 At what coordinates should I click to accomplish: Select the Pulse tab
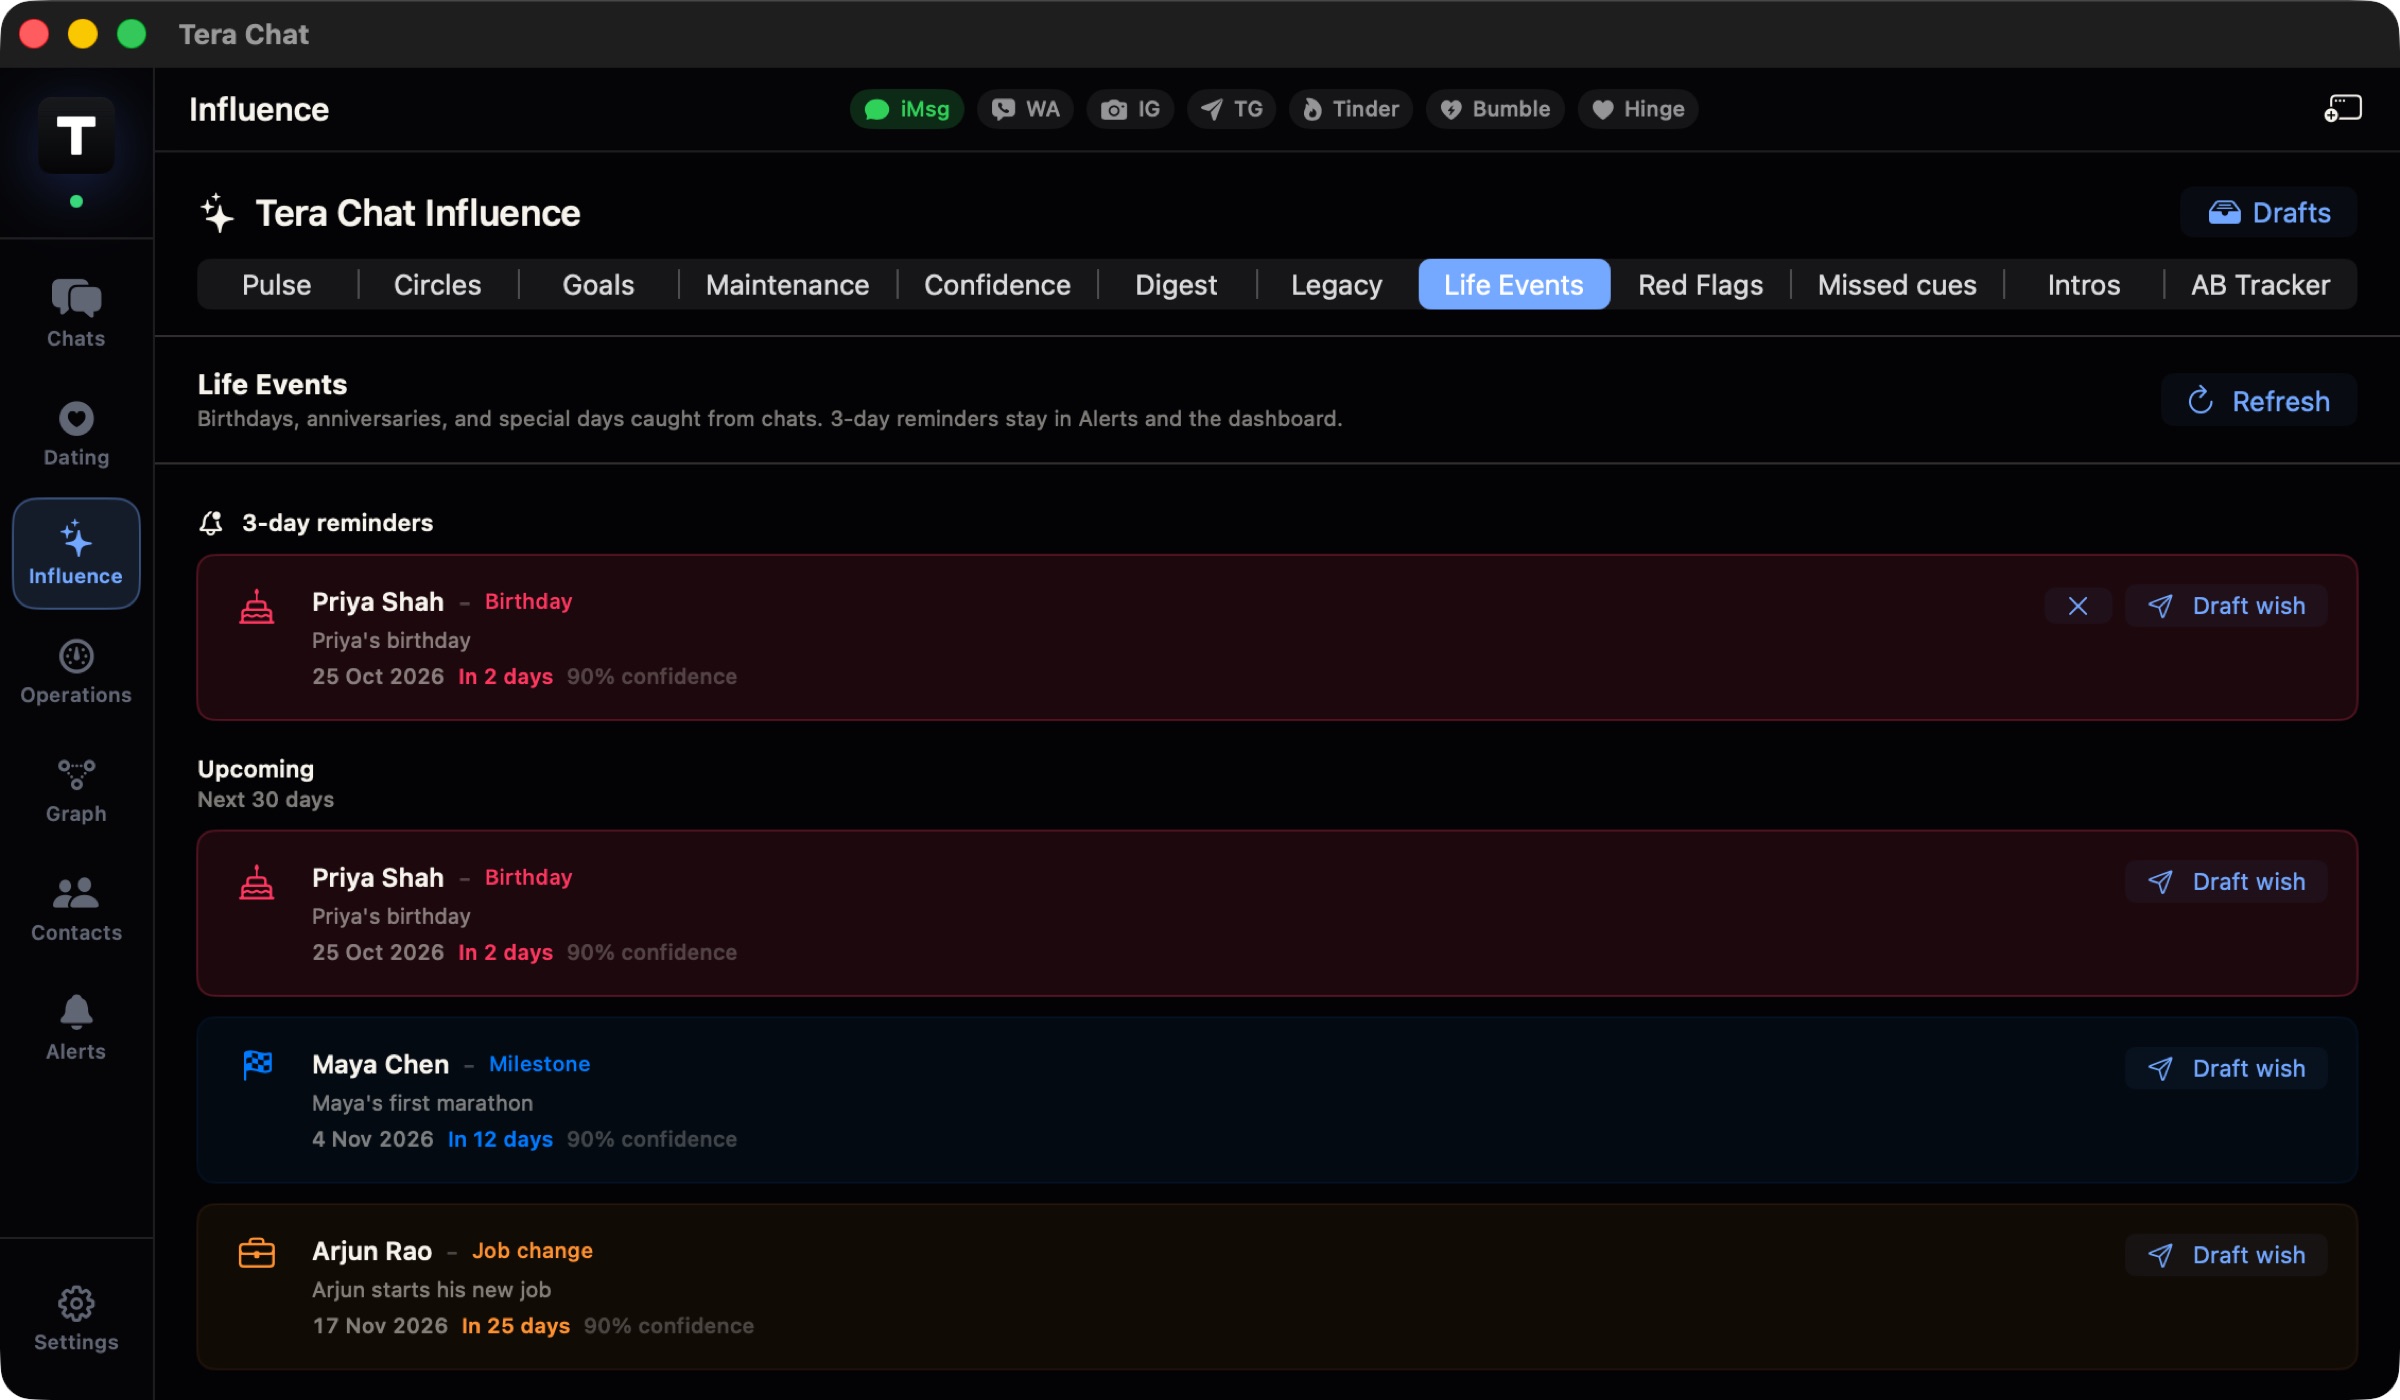(x=277, y=285)
